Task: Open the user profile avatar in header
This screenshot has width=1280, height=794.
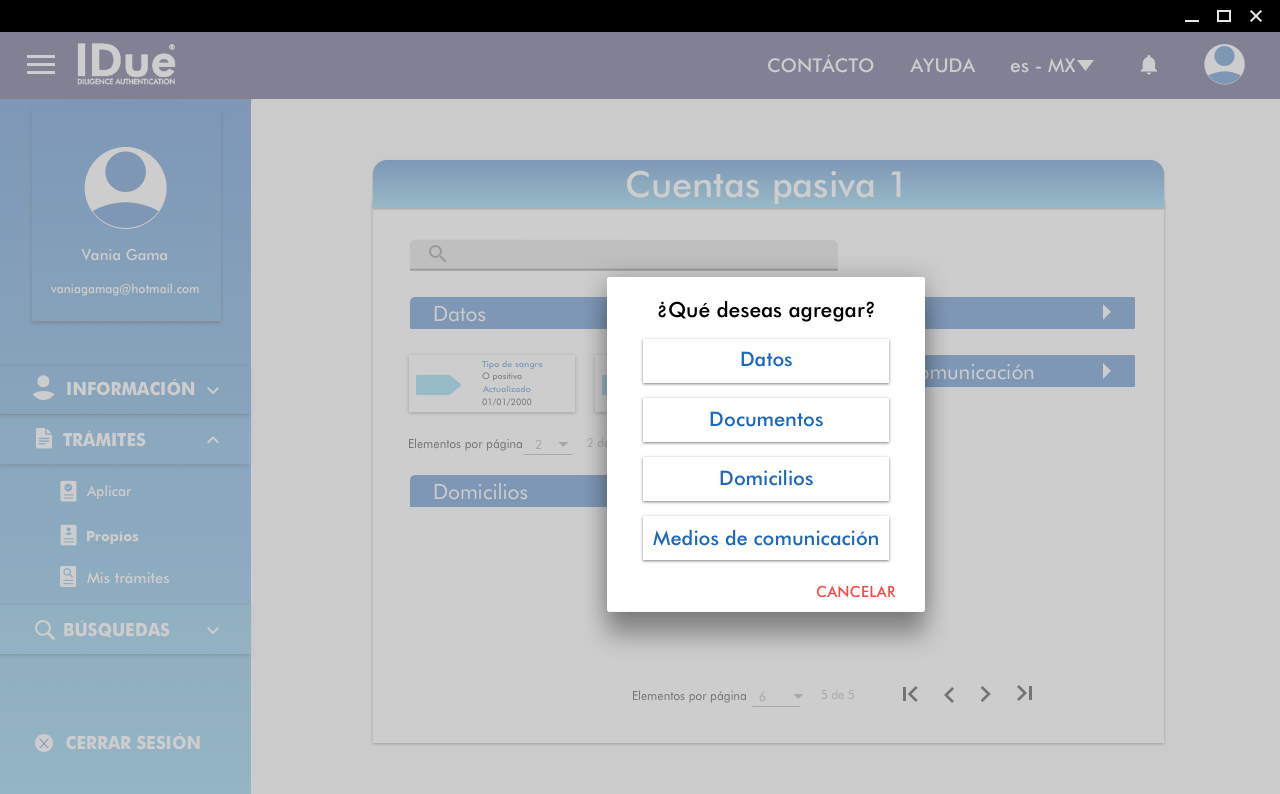Action: coord(1224,65)
